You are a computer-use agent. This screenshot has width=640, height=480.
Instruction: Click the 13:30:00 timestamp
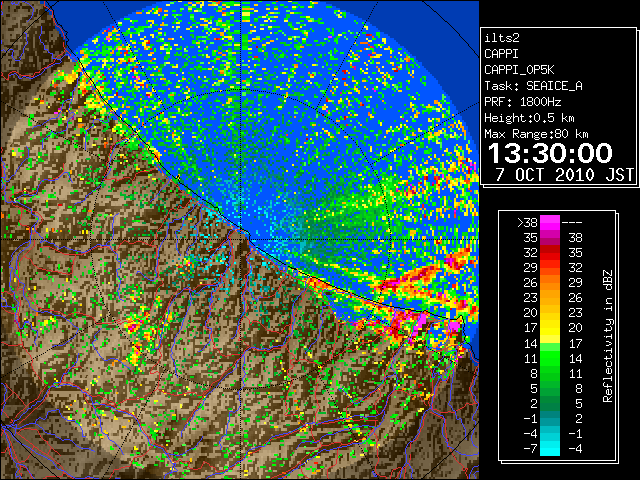pyautogui.click(x=550, y=153)
